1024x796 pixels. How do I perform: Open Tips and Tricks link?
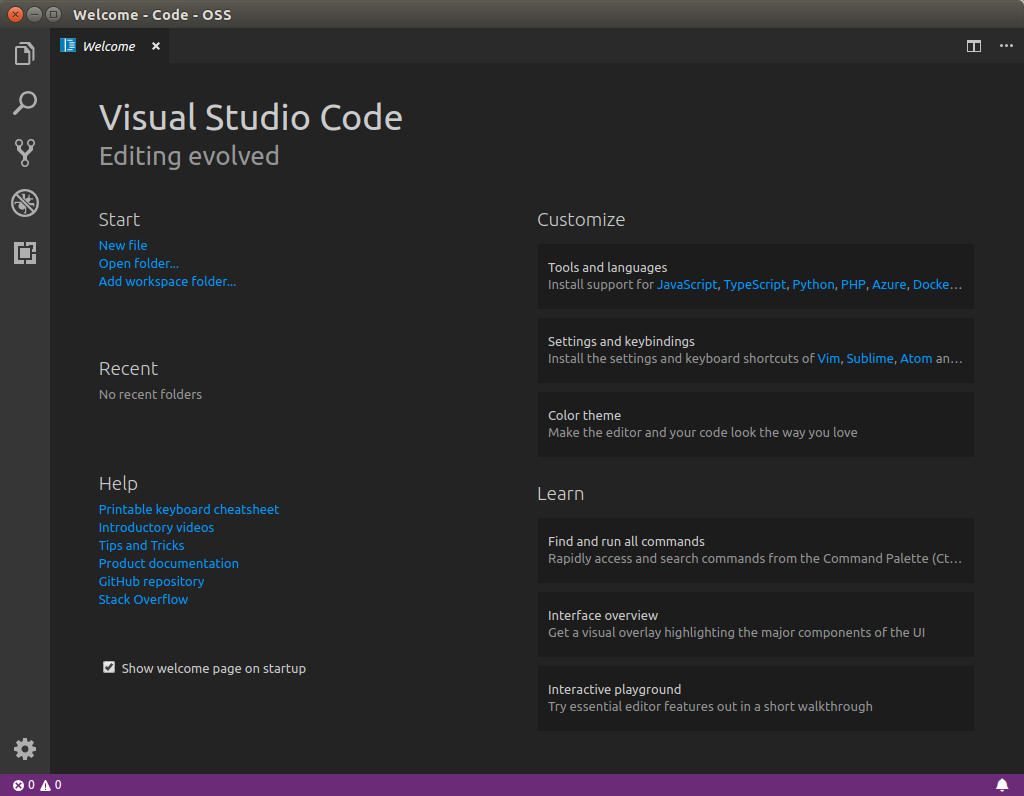pyautogui.click(x=141, y=545)
